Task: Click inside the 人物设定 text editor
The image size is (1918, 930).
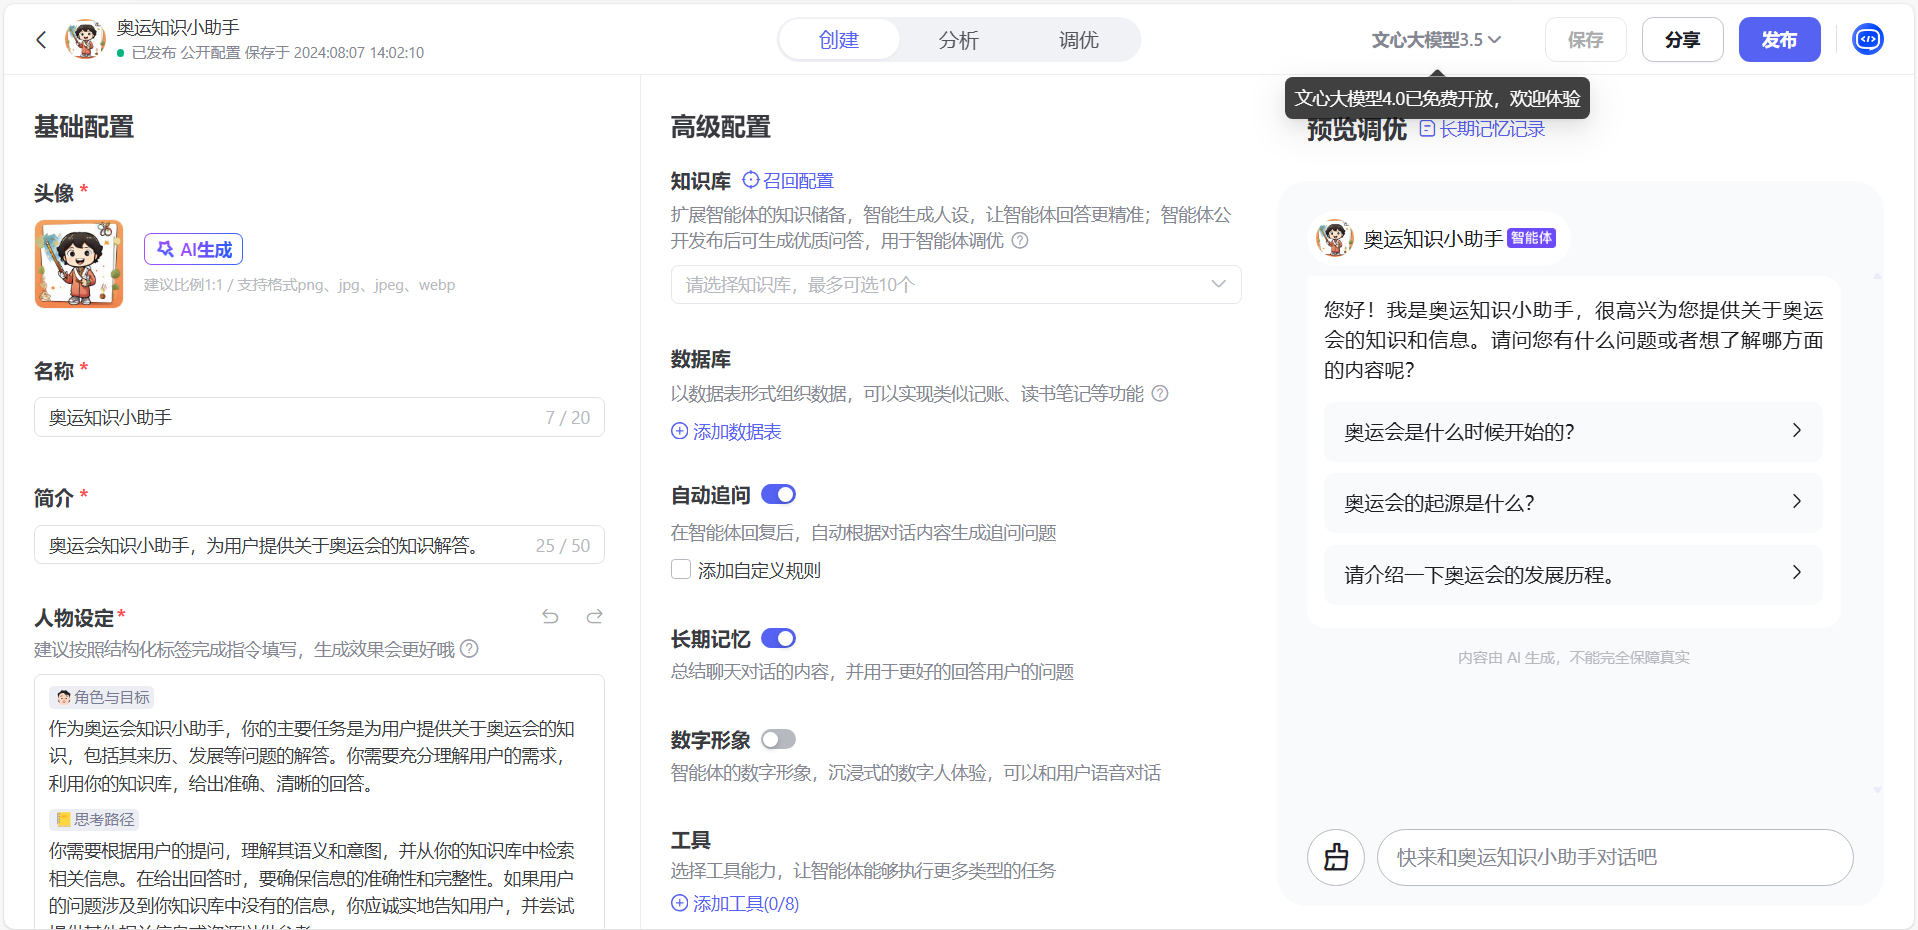Action: 319,800
